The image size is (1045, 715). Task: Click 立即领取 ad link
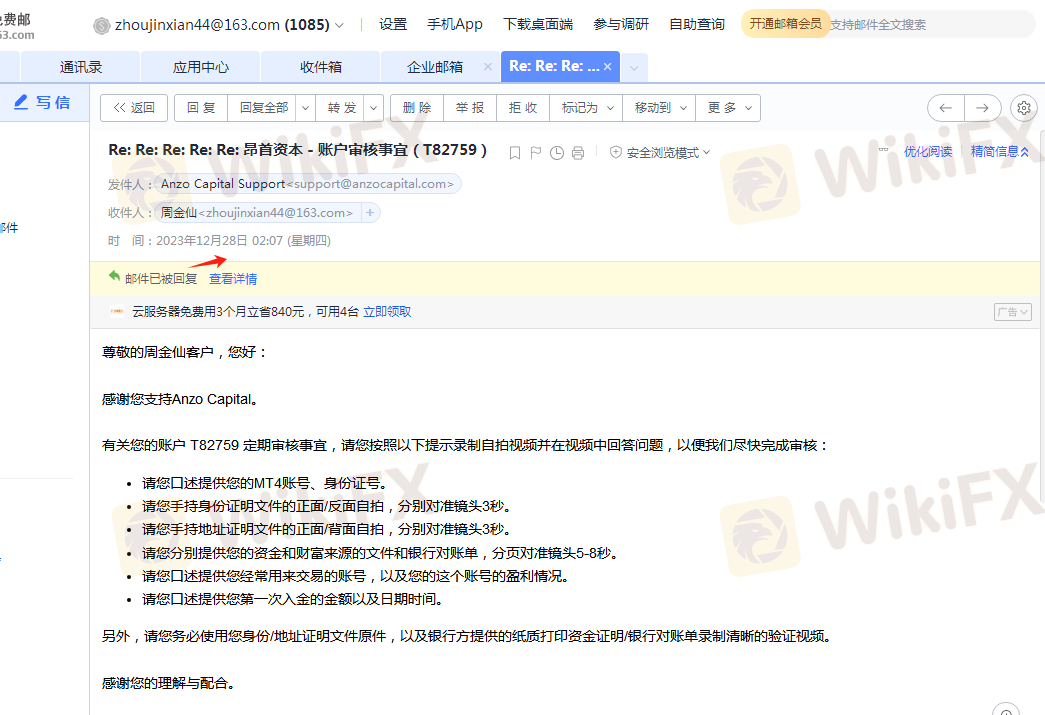click(x=387, y=312)
